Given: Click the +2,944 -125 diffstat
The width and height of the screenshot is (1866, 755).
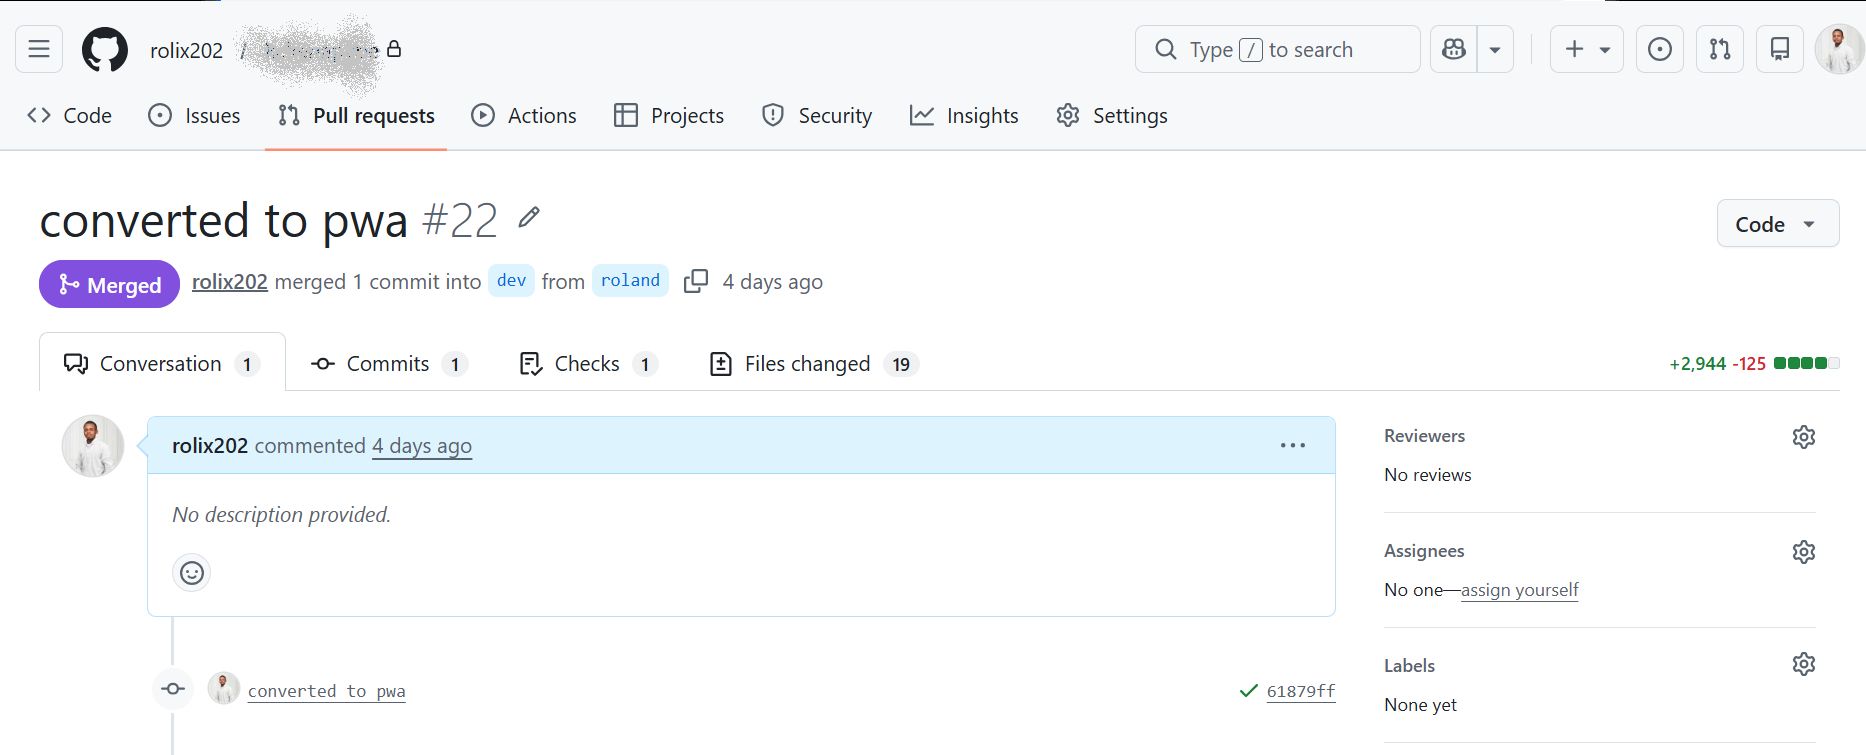Looking at the screenshot, I should coord(1754,364).
